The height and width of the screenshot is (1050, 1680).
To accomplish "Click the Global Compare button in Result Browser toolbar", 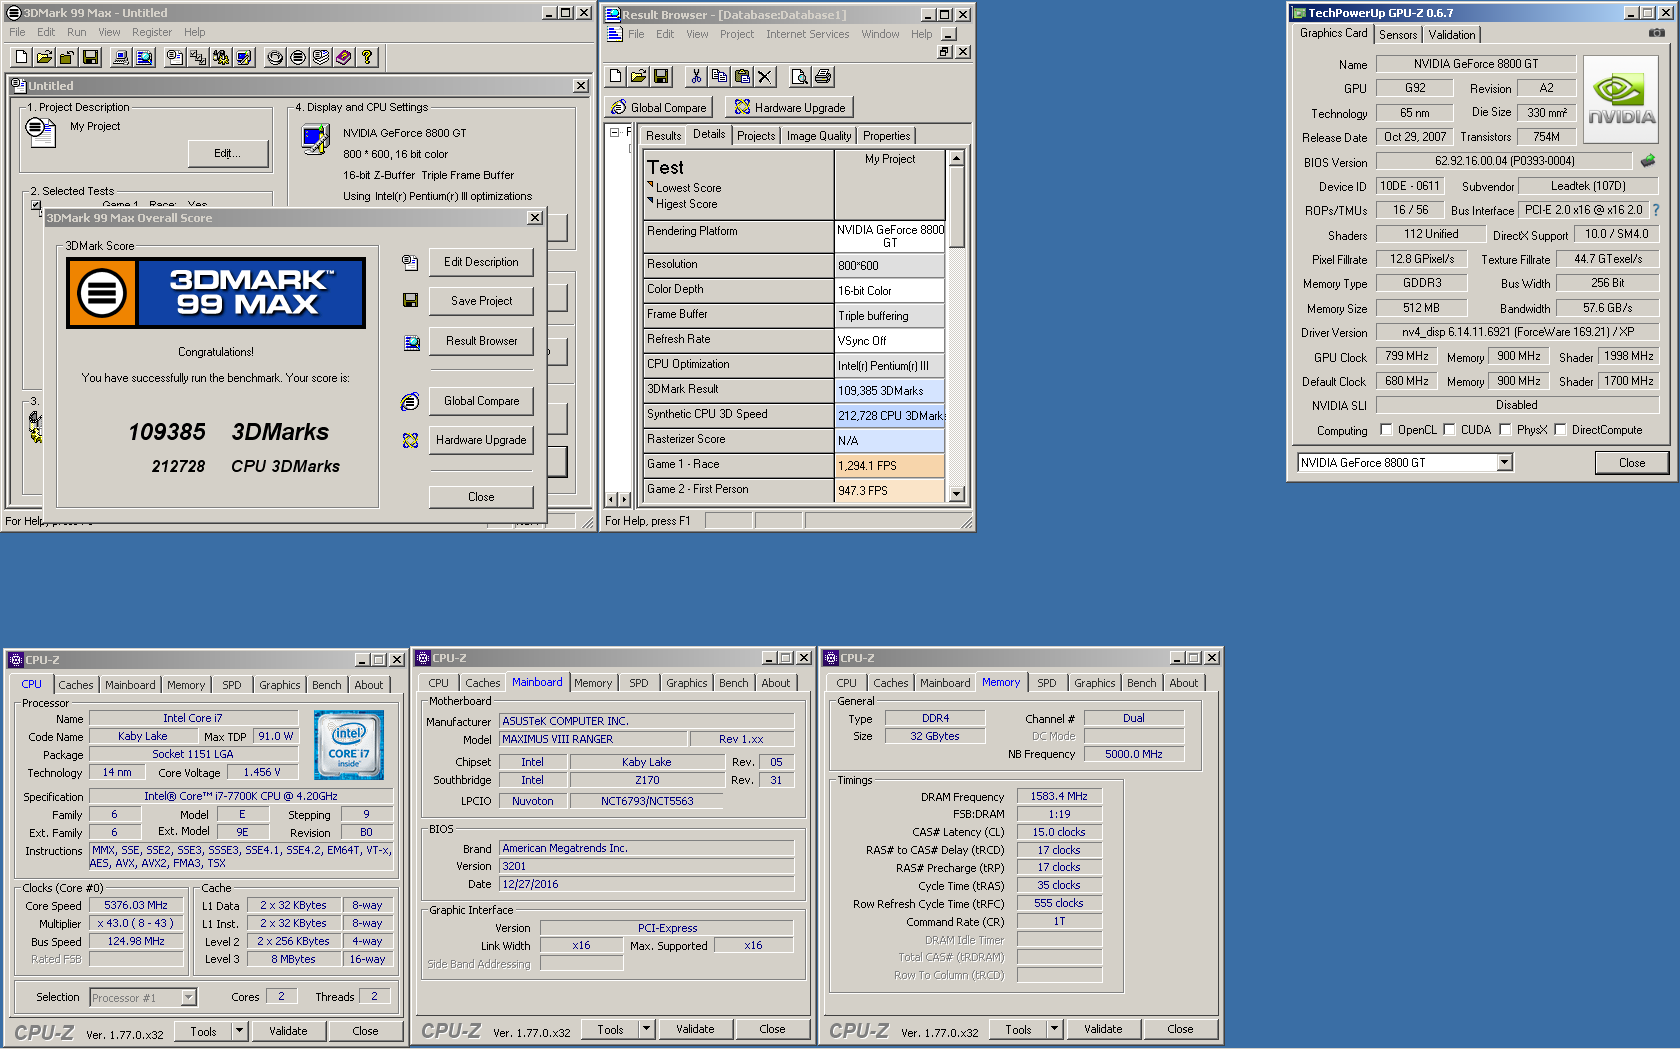I will tap(659, 107).
